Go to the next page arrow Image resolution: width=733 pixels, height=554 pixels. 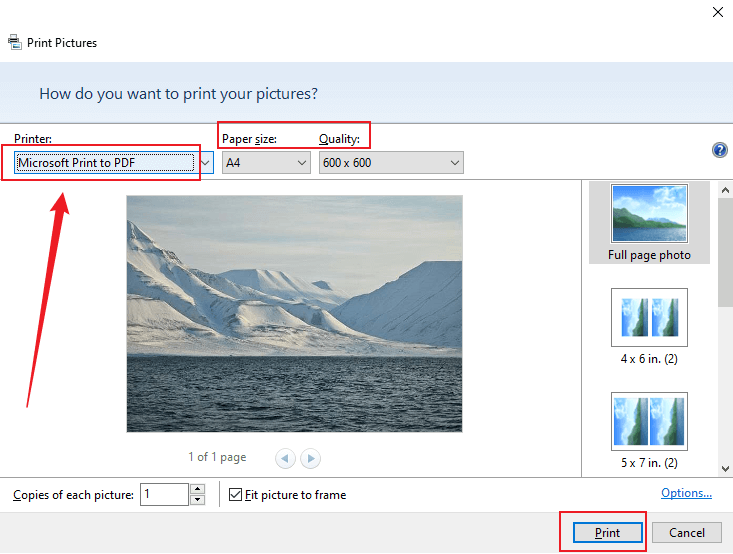coord(310,458)
